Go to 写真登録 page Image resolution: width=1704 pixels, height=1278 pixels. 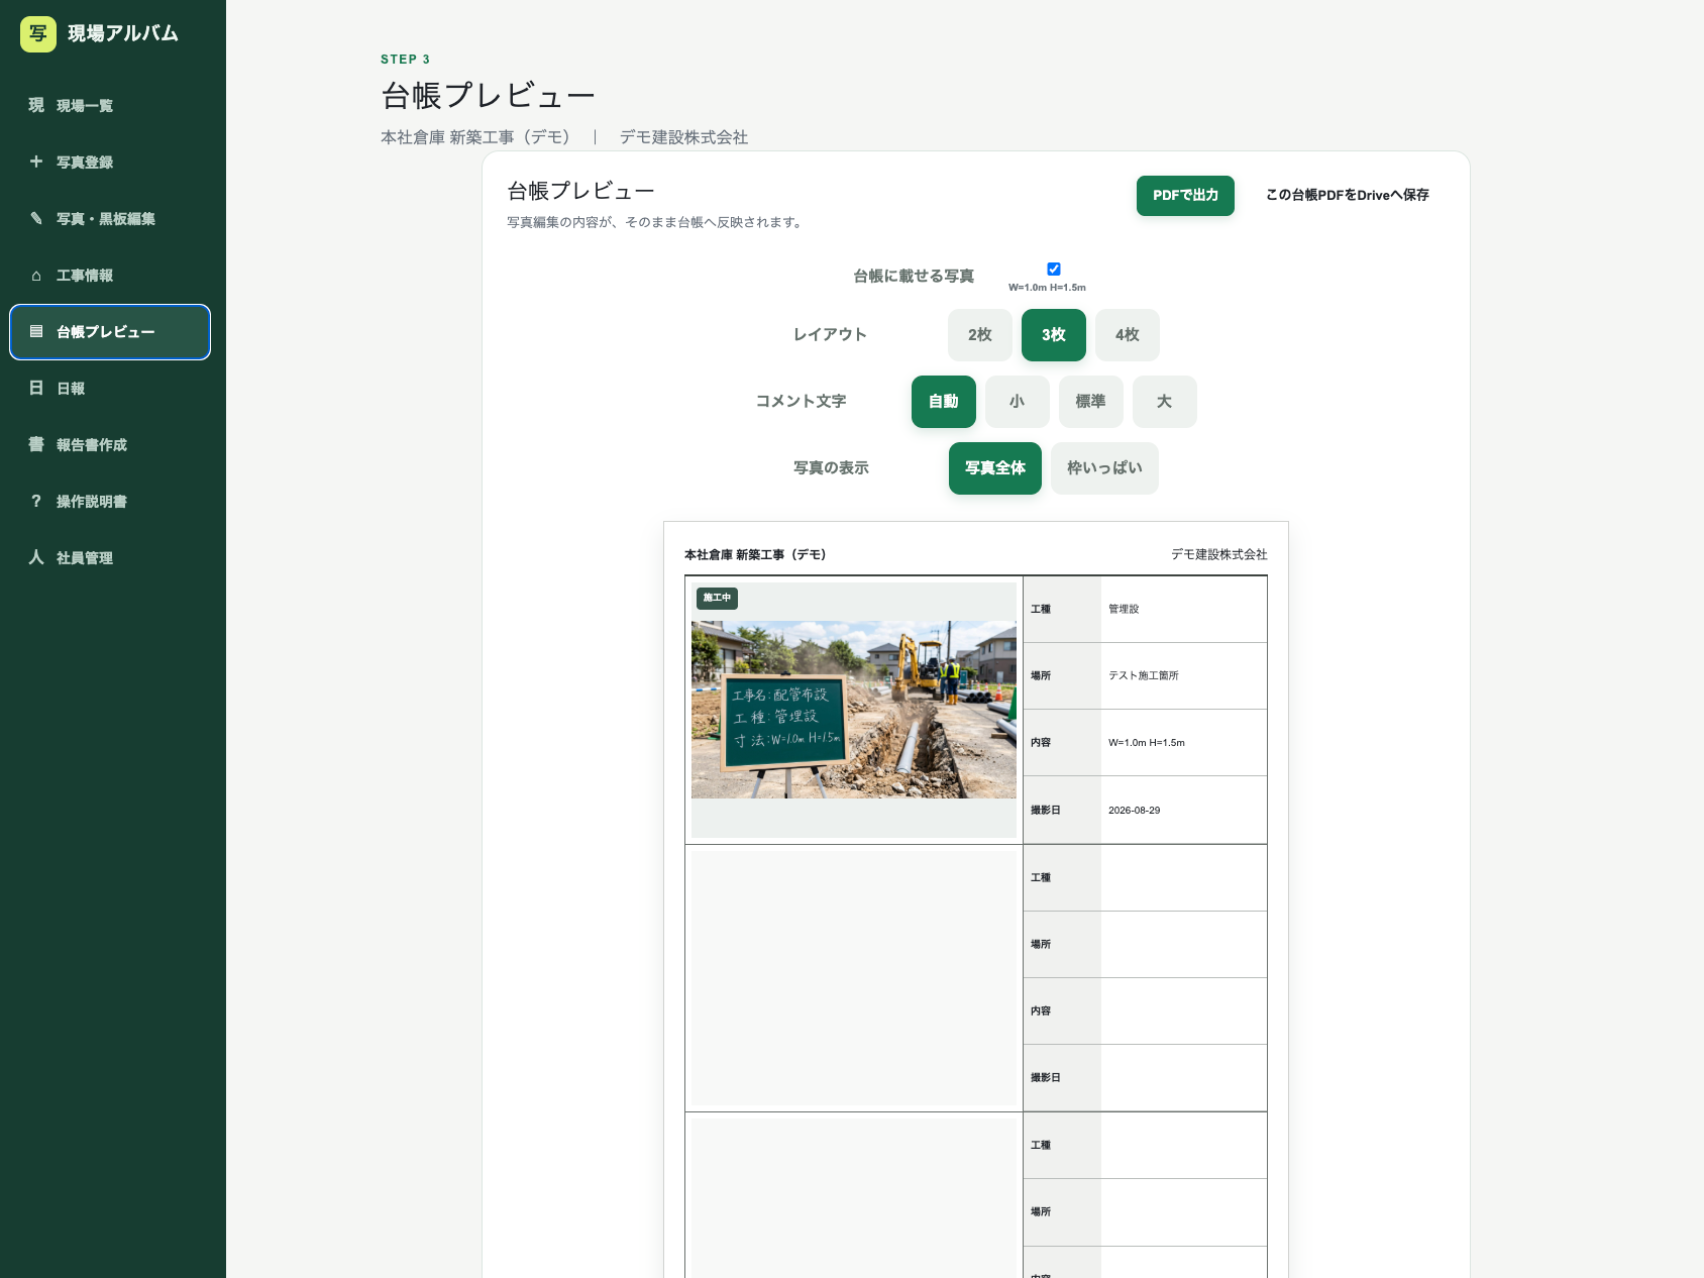coord(110,161)
